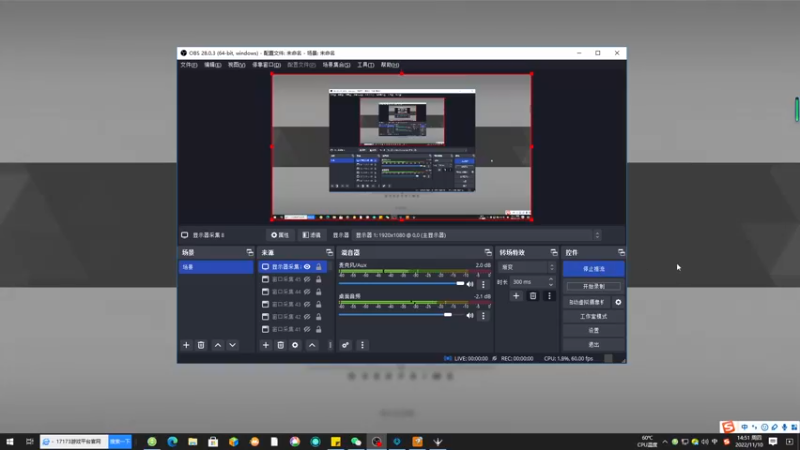This screenshot has height=450, width=800.
Task: Move scene up in Scenes panel
Action: [218, 345]
